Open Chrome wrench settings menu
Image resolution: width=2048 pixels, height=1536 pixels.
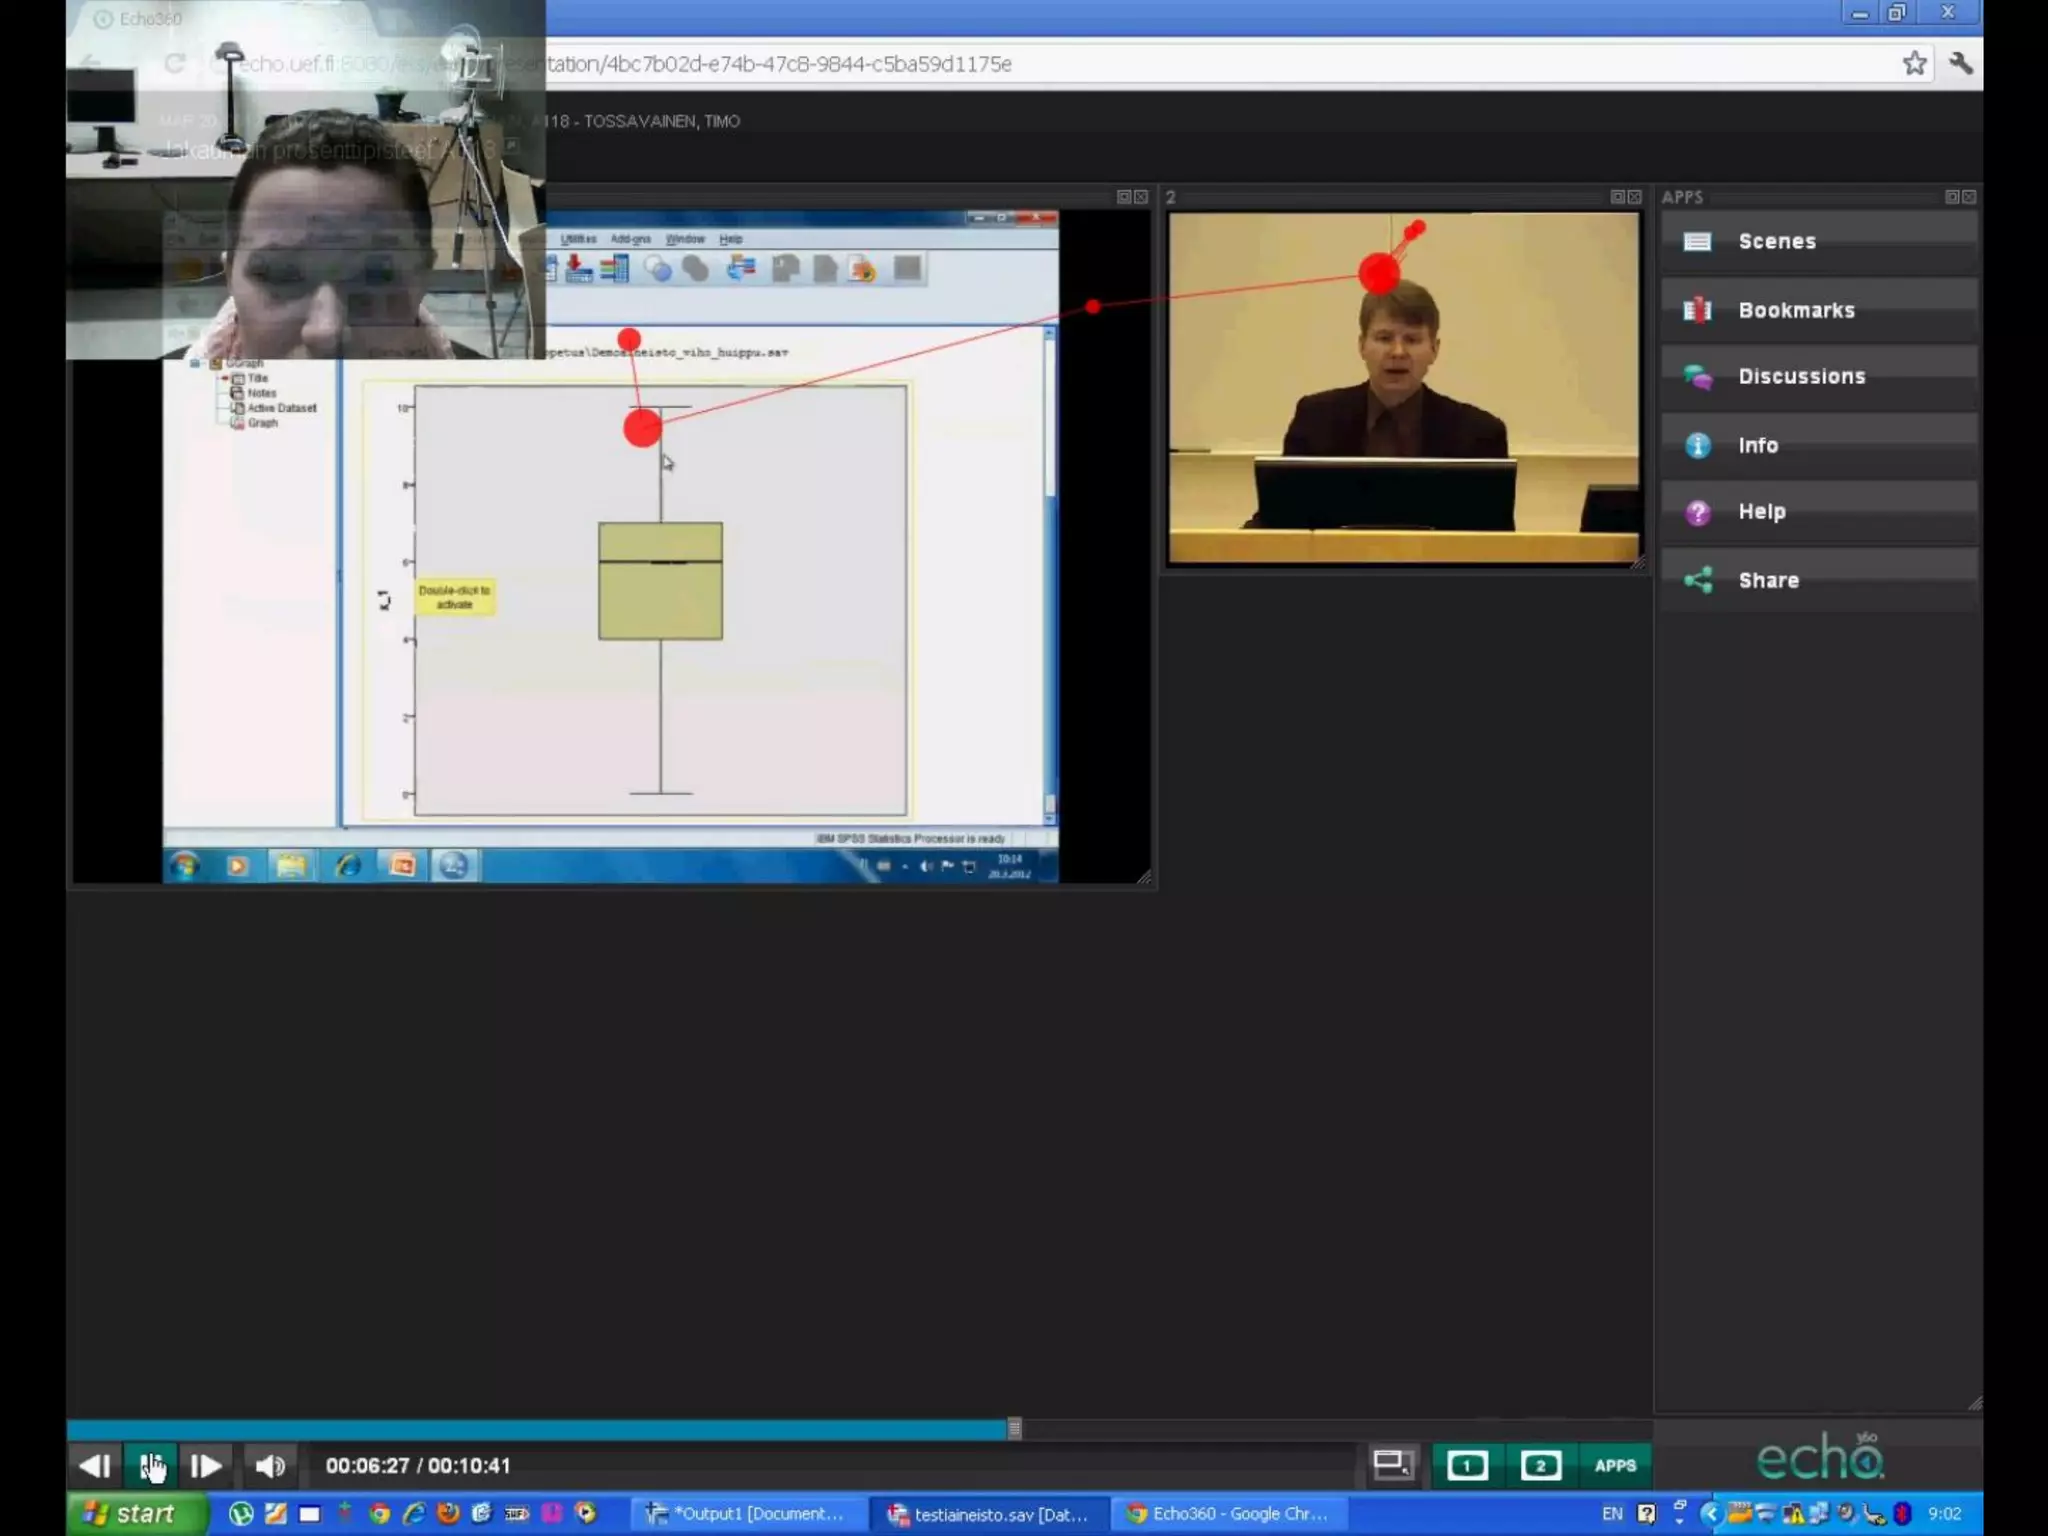coord(1960,64)
